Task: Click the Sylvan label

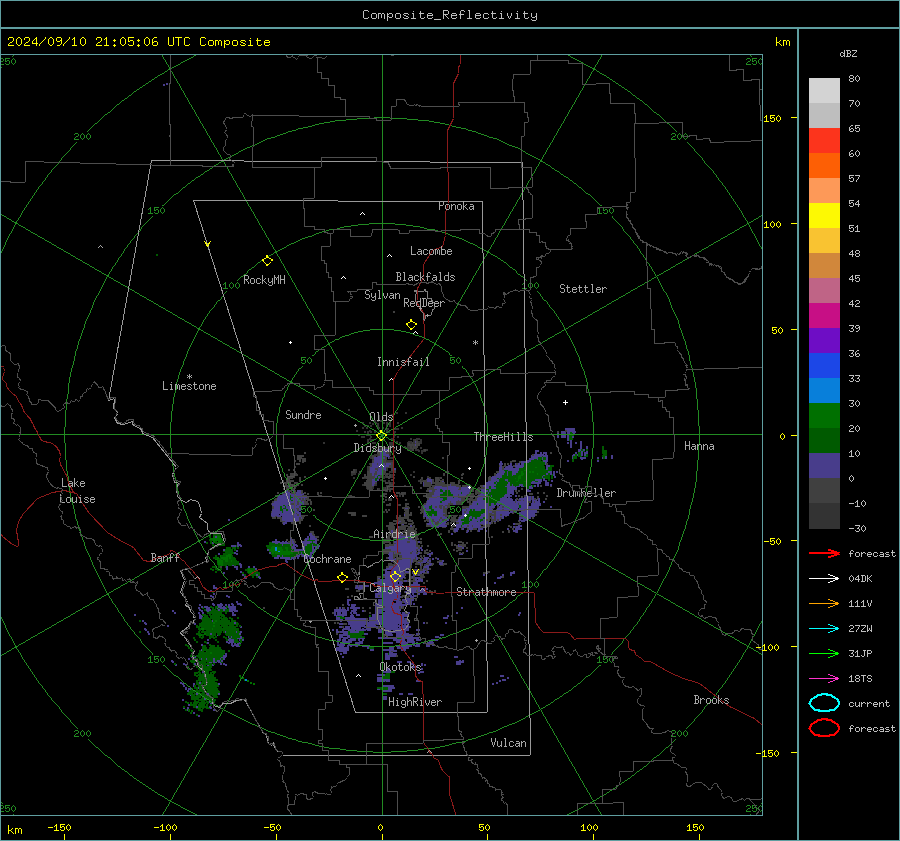Action: [x=382, y=295]
